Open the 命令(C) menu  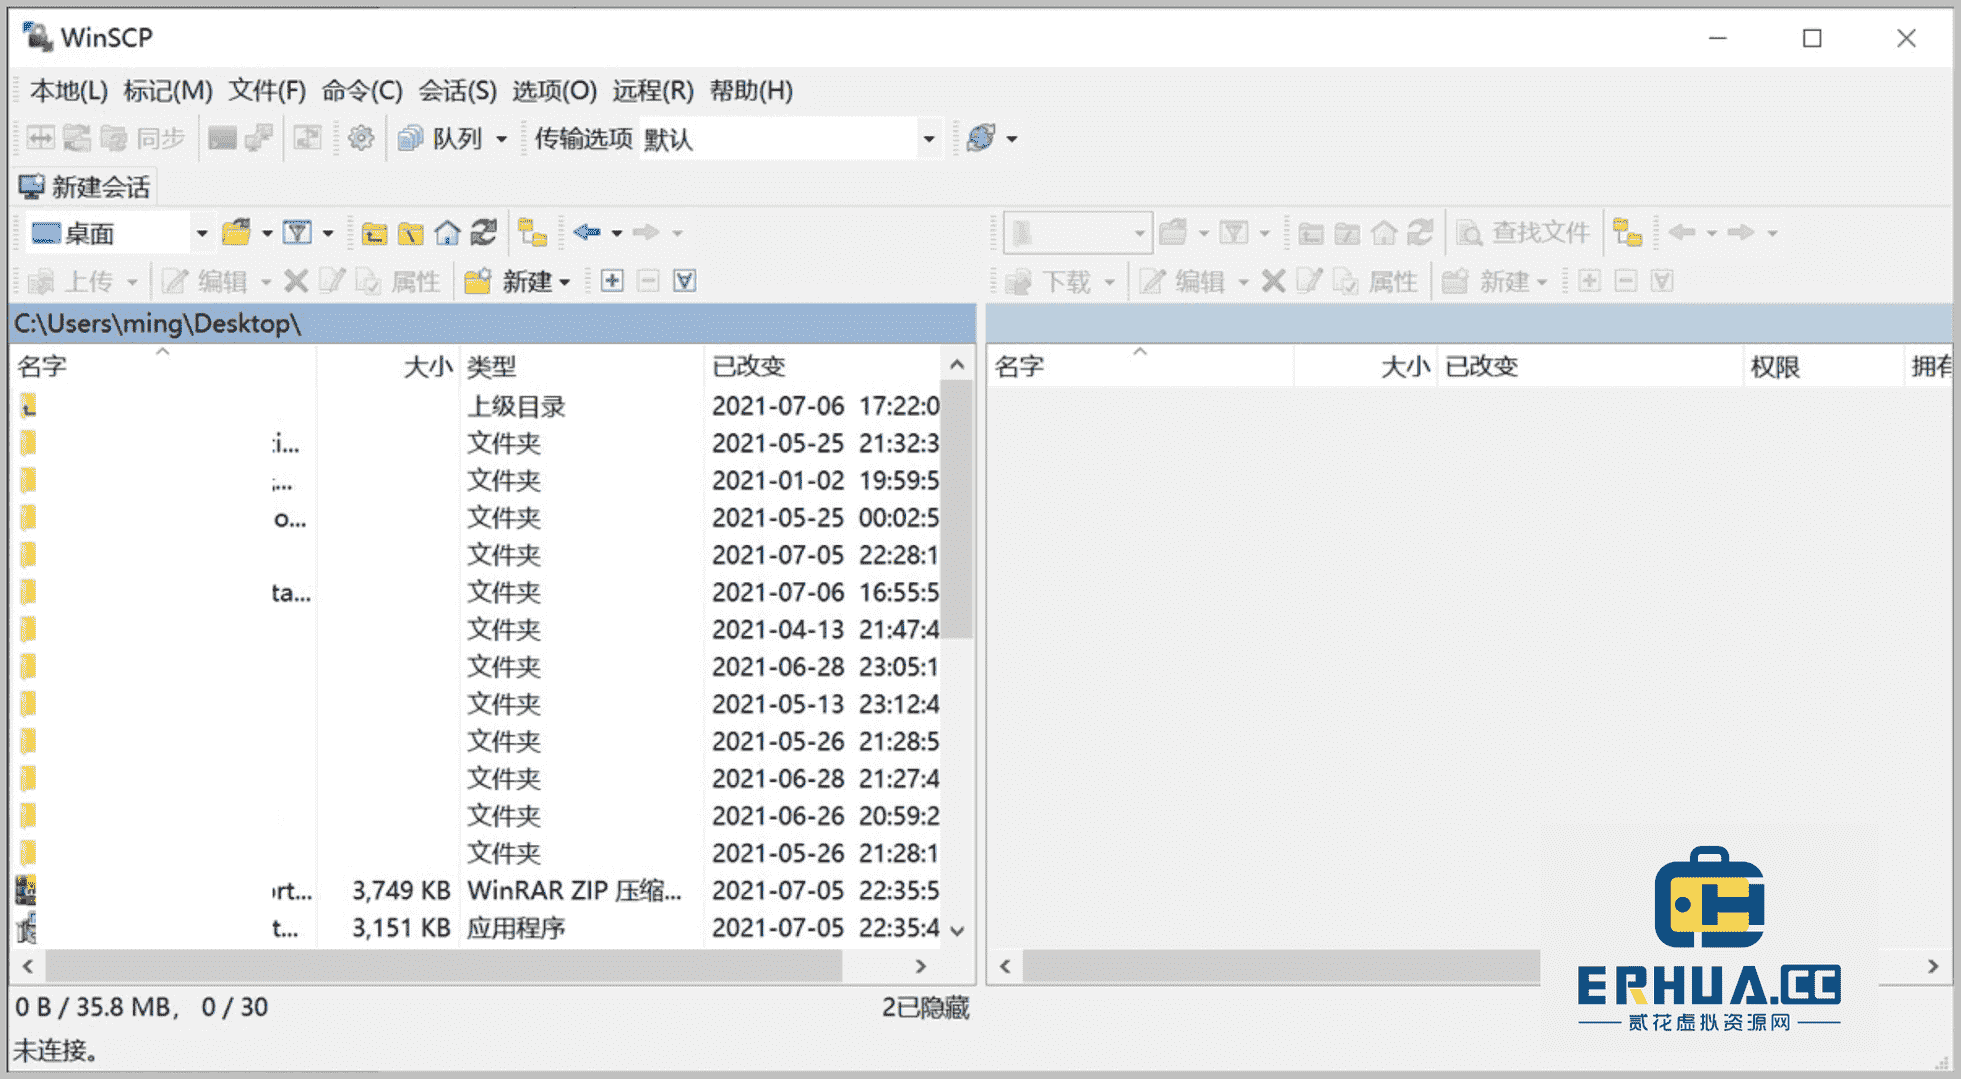point(362,91)
